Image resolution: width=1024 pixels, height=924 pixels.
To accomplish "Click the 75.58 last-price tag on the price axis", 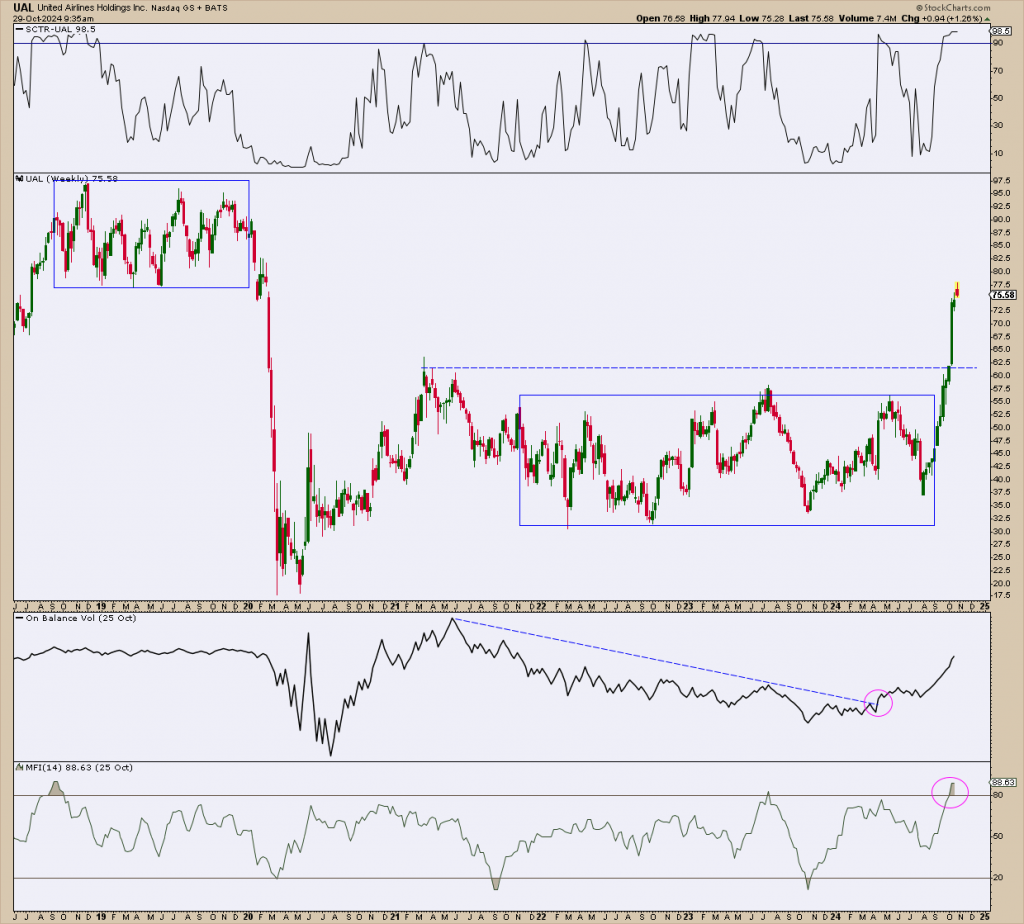I will pyautogui.click(x=1003, y=295).
